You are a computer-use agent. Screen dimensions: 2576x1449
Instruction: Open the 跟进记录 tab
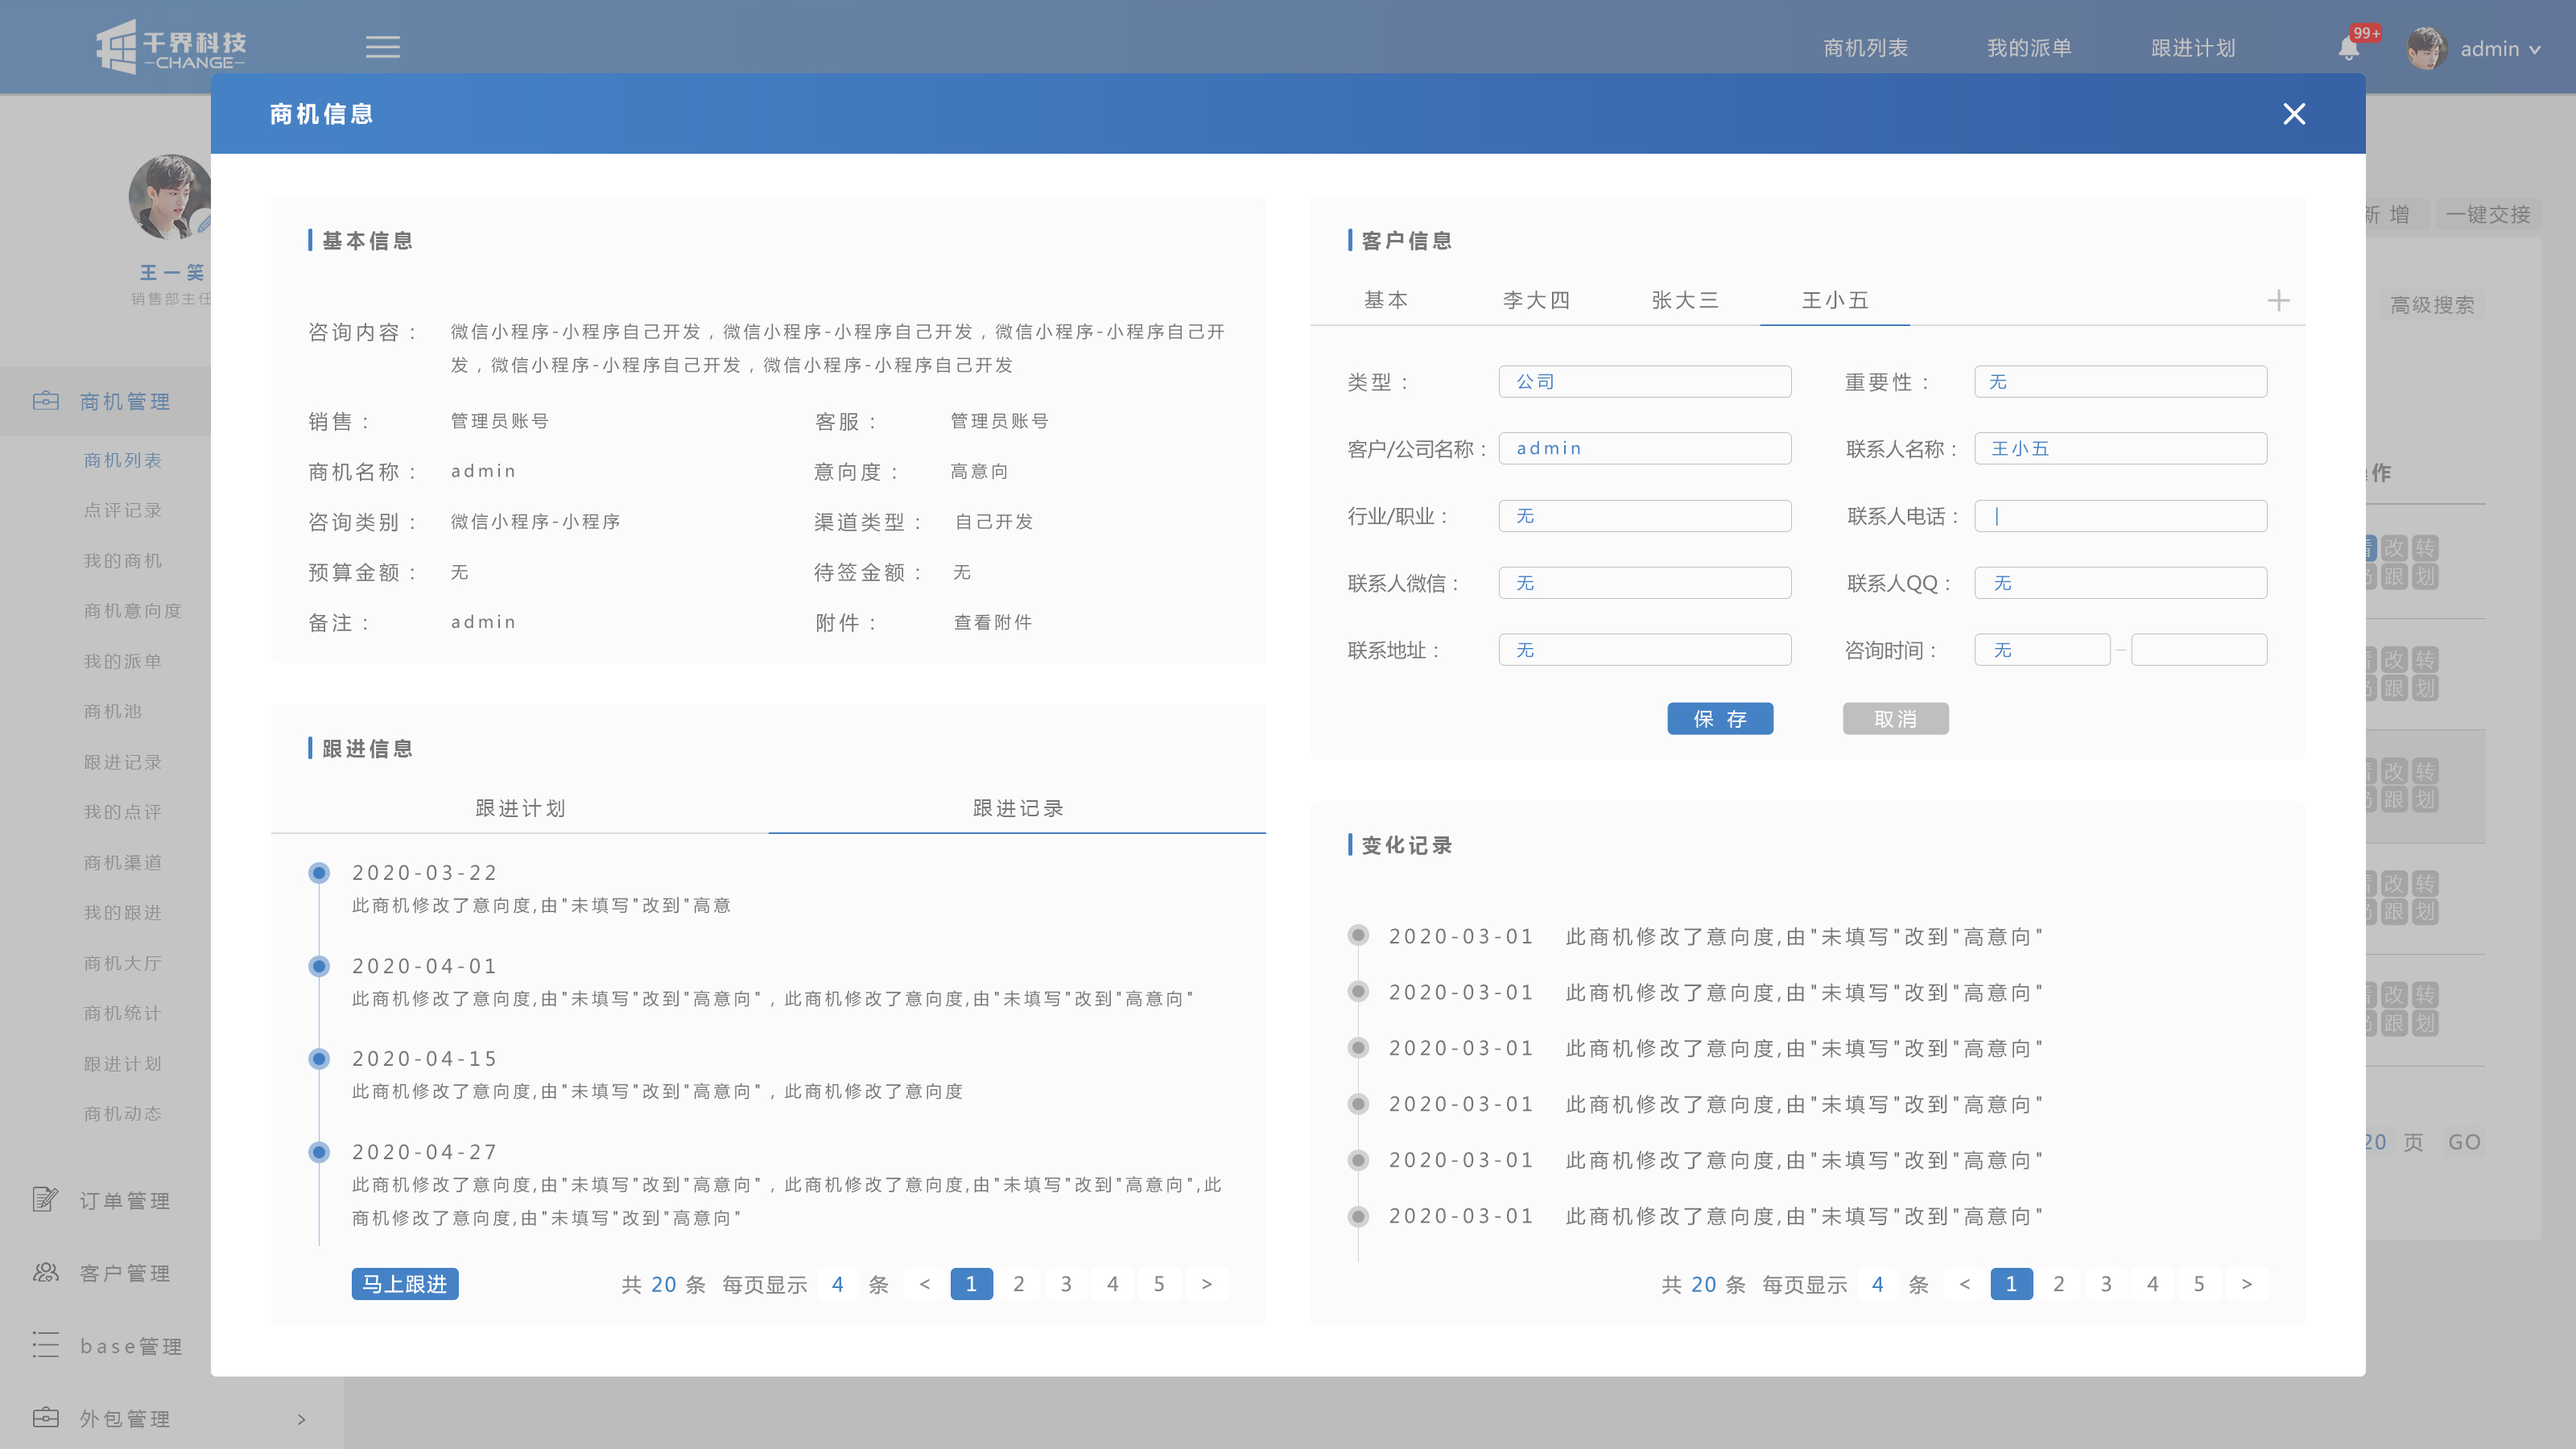[1018, 808]
